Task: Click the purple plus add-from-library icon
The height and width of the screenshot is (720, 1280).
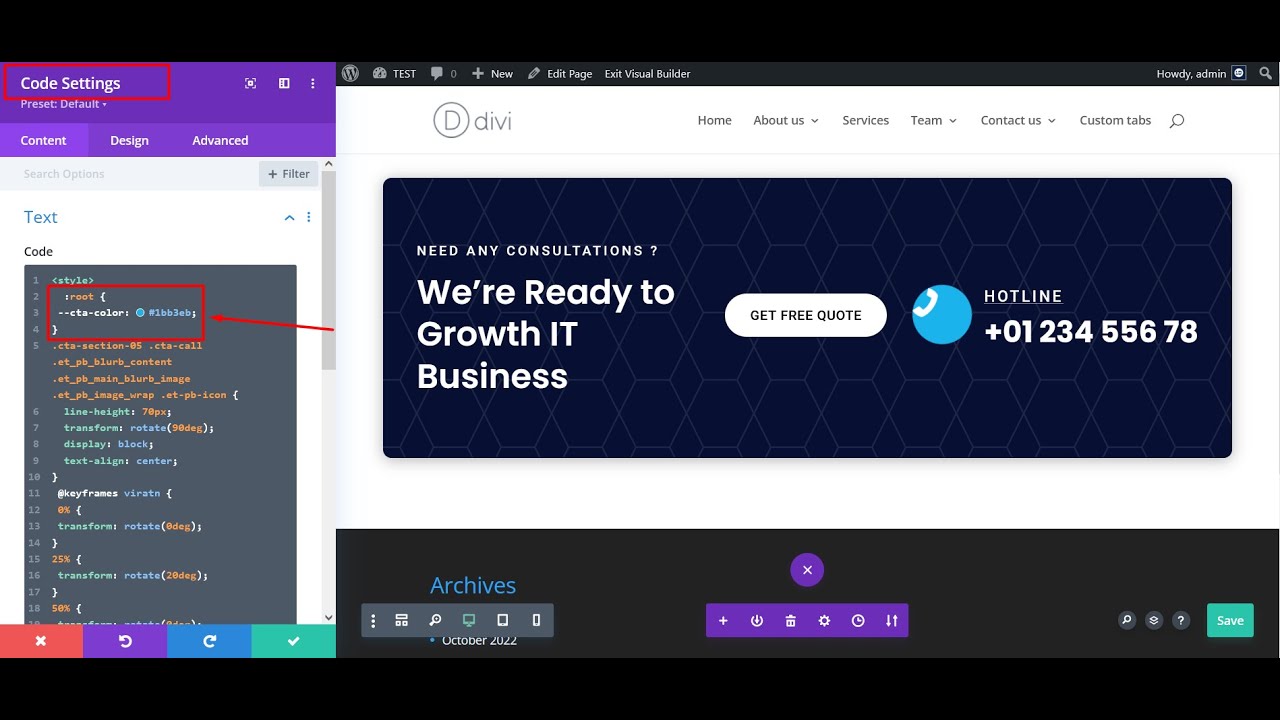Action: (x=723, y=621)
